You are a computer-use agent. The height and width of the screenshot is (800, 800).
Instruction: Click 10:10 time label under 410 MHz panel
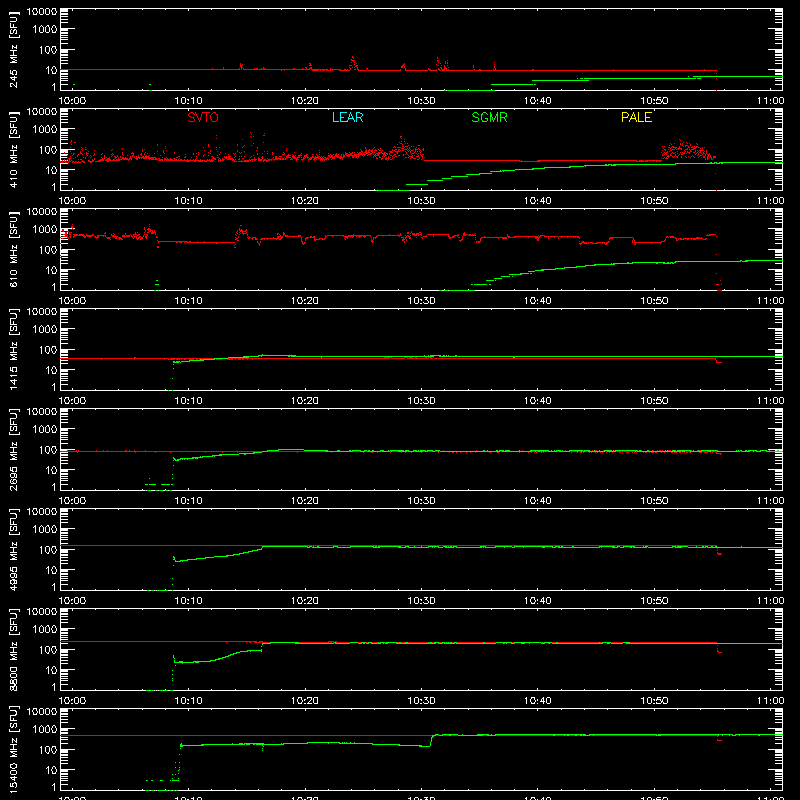pyautogui.click(x=189, y=201)
